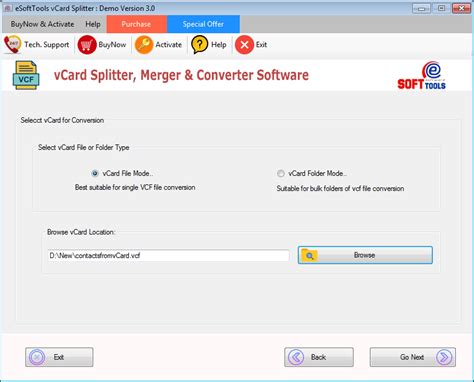The height and width of the screenshot is (382, 474).
Task: Click the folder search icon on Browse button
Action: pyautogui.click(x=309, y=255)
